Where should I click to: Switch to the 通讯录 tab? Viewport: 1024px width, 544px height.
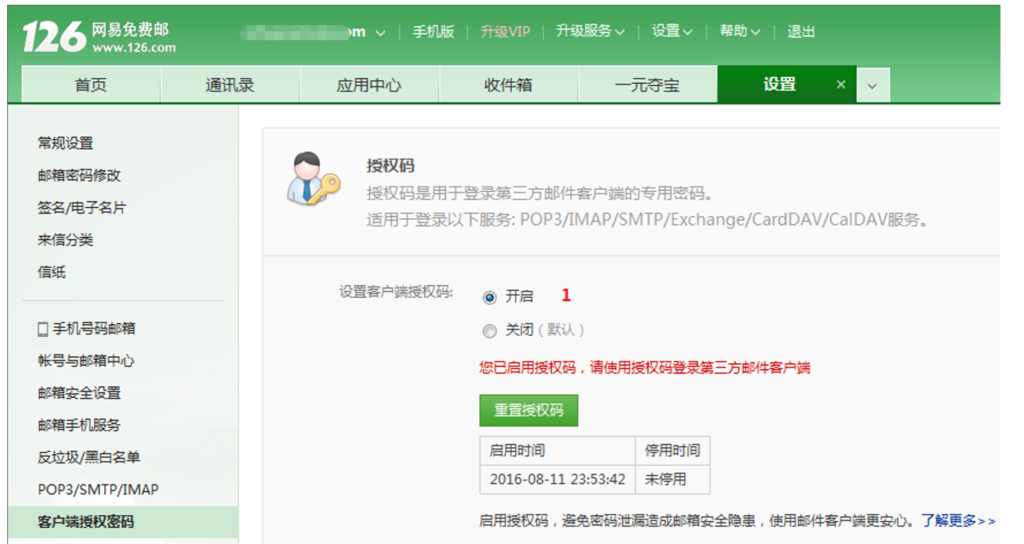(x=230, y=85)
